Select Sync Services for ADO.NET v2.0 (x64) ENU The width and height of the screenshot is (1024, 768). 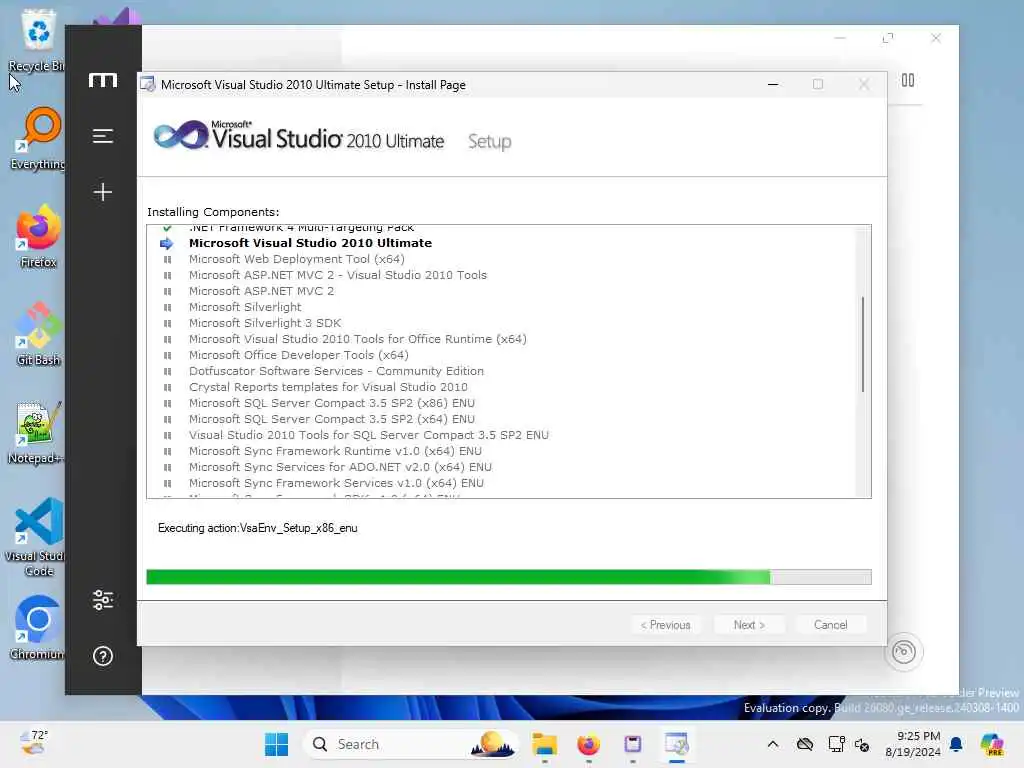click(340, 467)
